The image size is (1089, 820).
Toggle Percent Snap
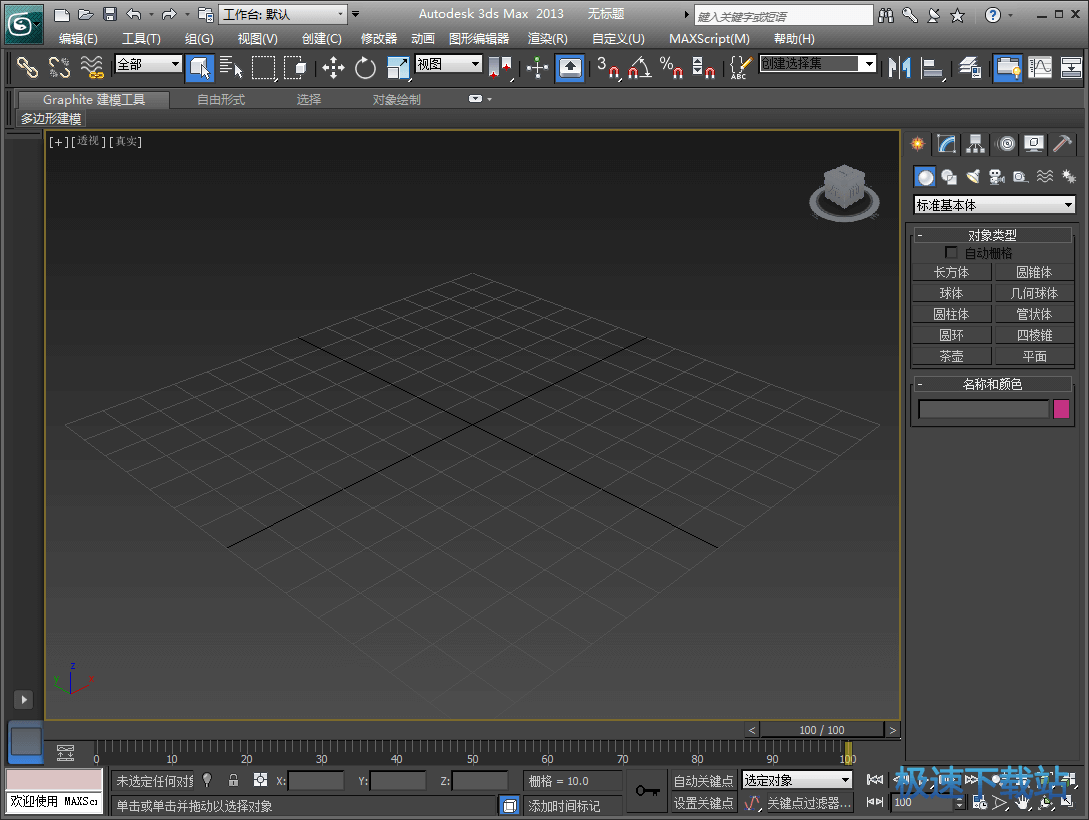click(x=672, y=67)
